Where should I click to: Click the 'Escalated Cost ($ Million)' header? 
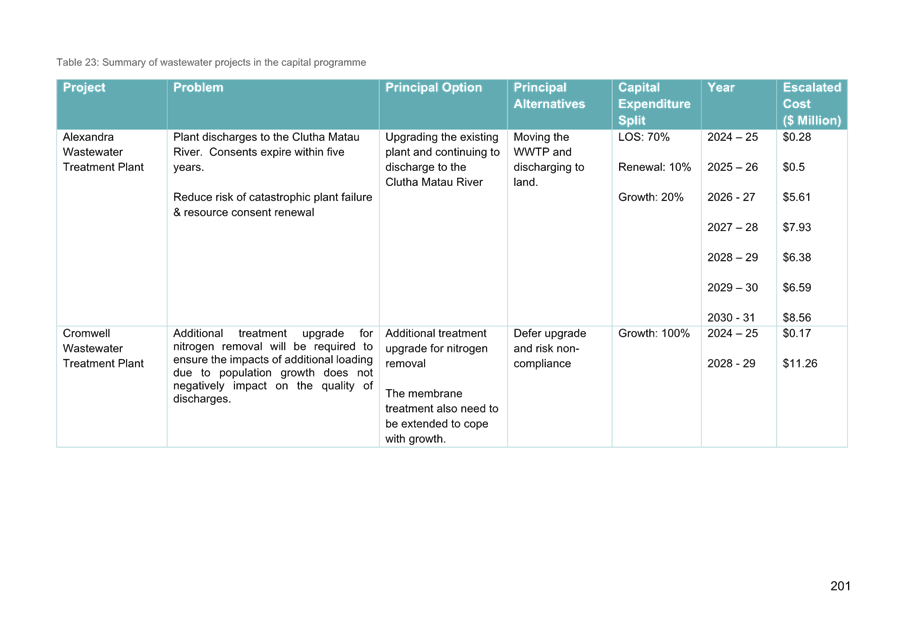[x=811, y=104]
